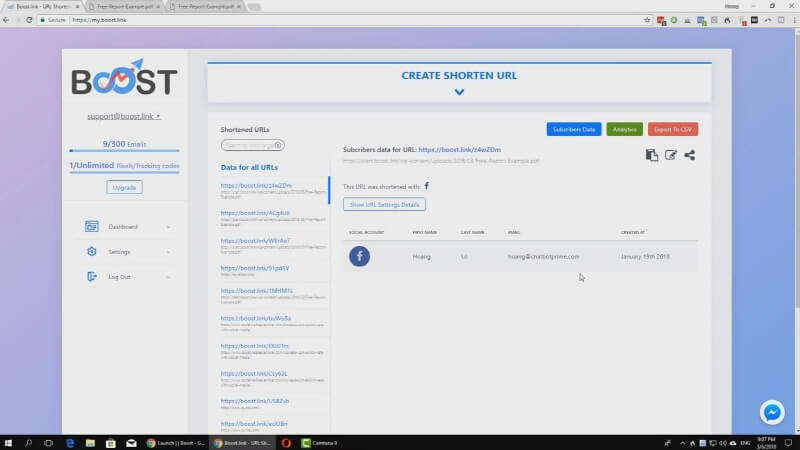The image size is (800, 450).
Task: Launch Edge browser from taskbar
Action: pyautogui.click(x=70, y=443)
